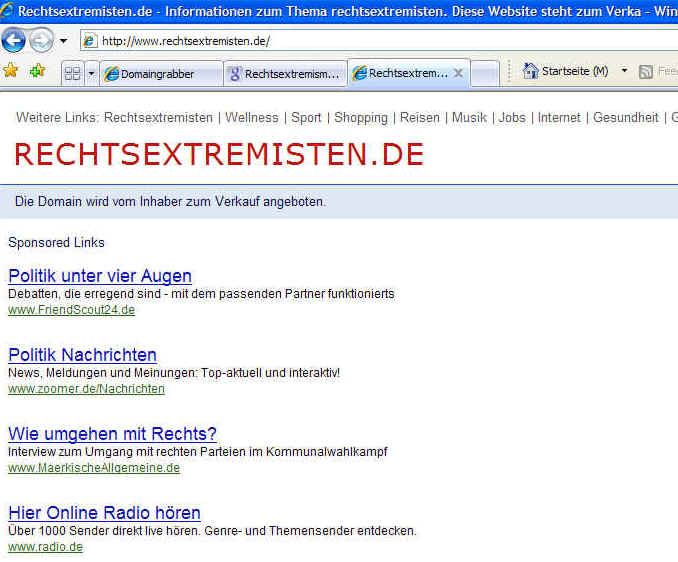The width and height of the screenshot is (678, 562).
Task: Click the browser Back arrow button
Action: 14,41
